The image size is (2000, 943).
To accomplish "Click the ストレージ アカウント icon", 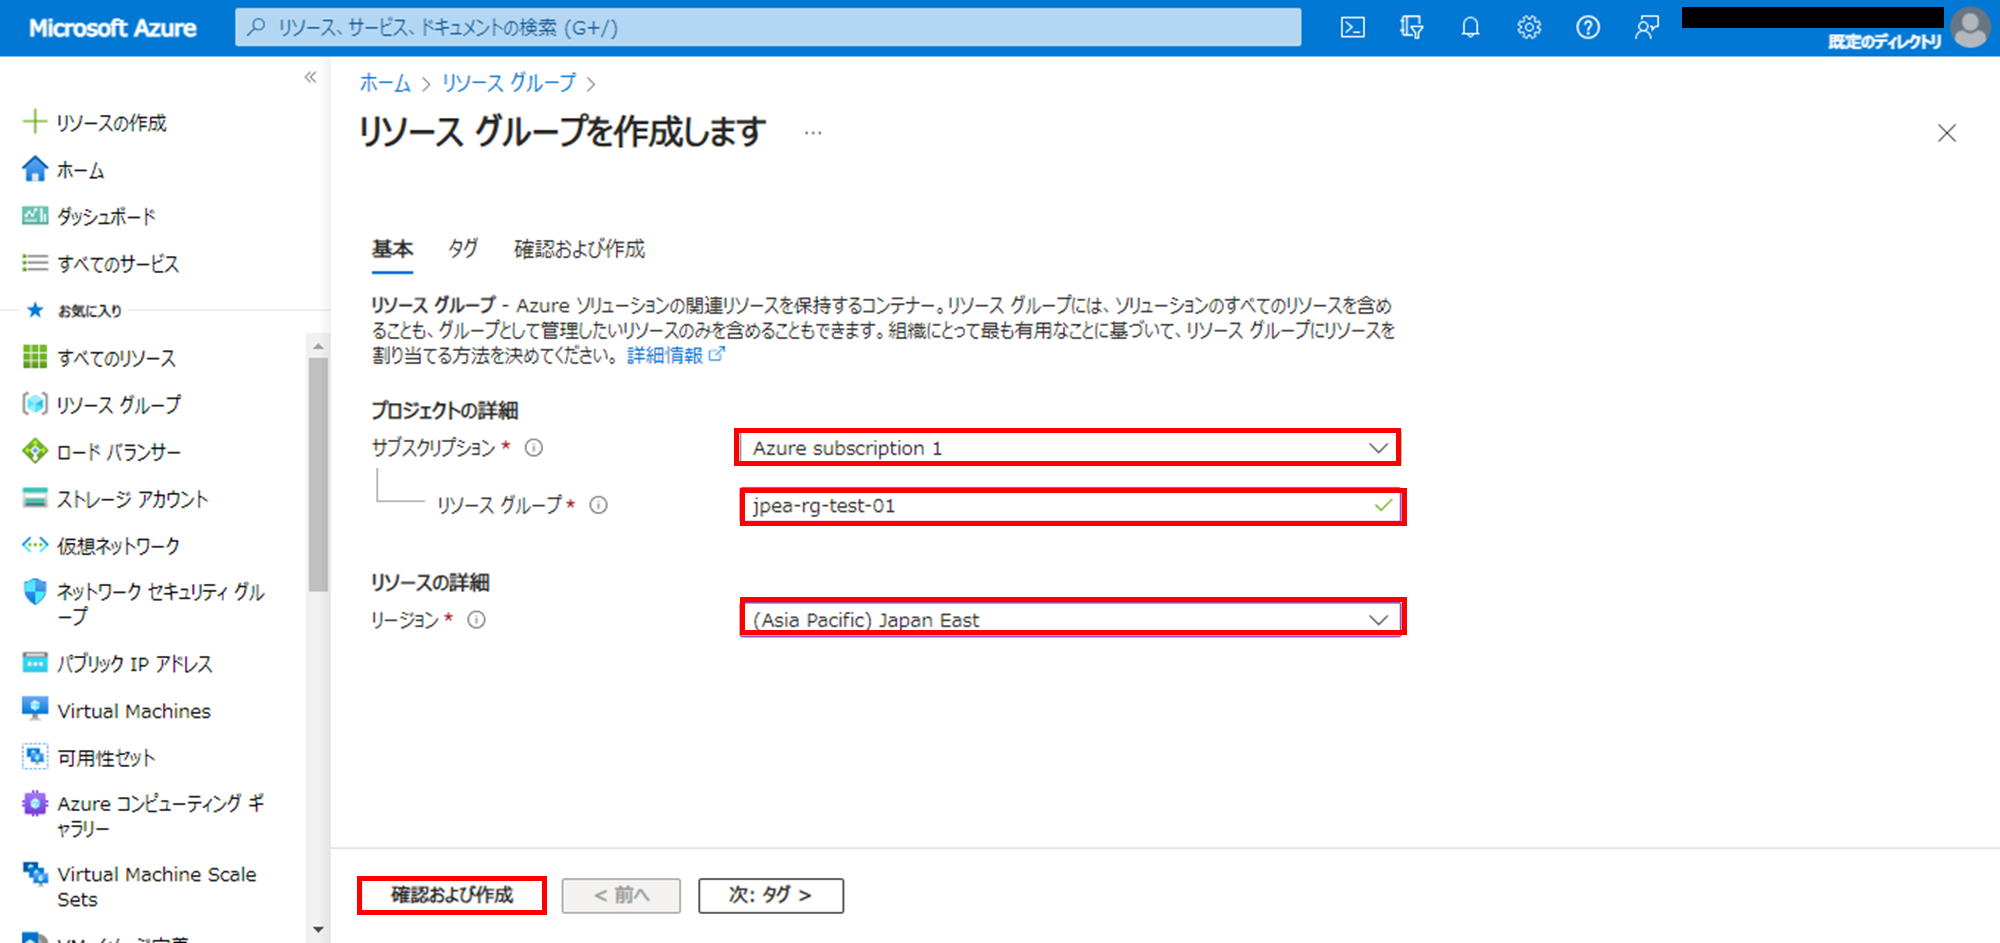I will [x=35, y=498].
